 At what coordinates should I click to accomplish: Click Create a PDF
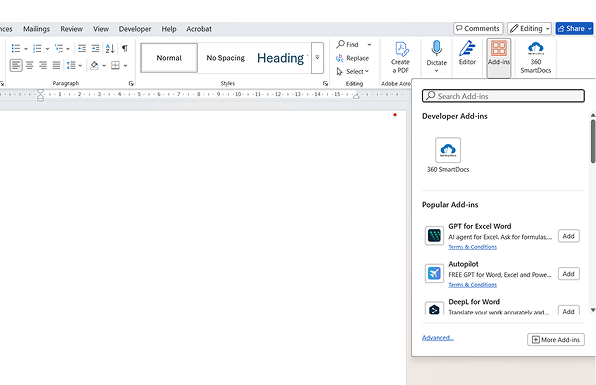point(400,57)
